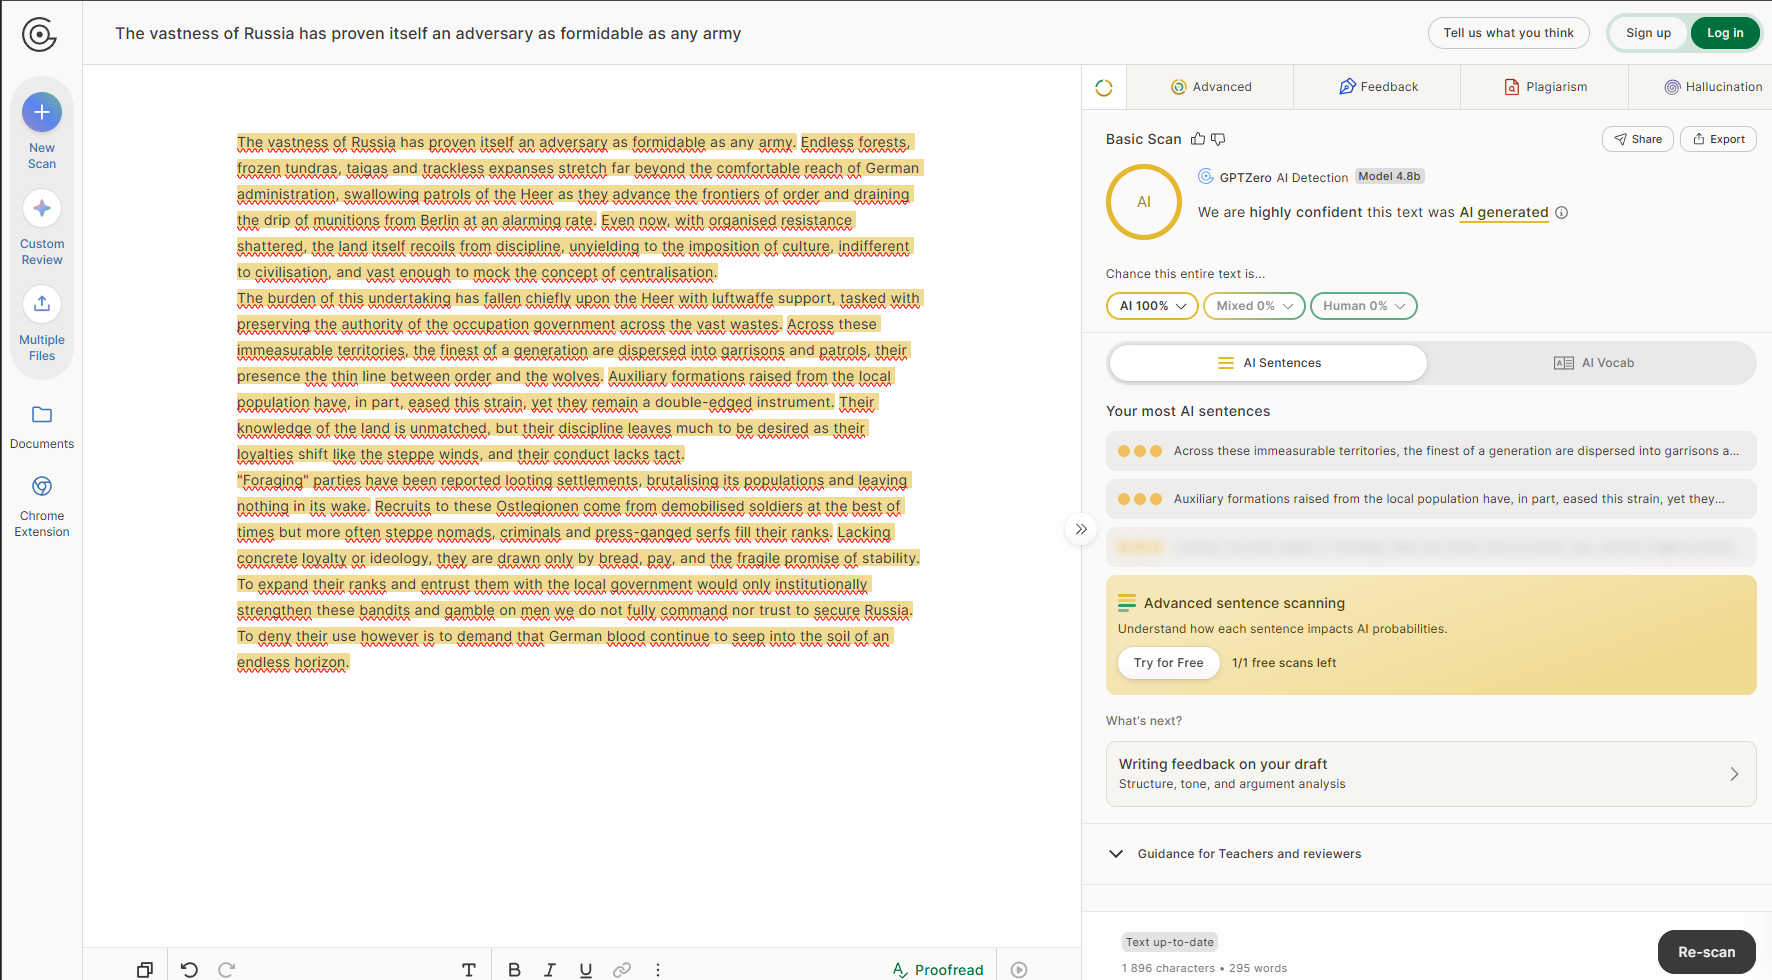Undo the last edit
The width and height of the screenshot is (1772, 980).
189,969
